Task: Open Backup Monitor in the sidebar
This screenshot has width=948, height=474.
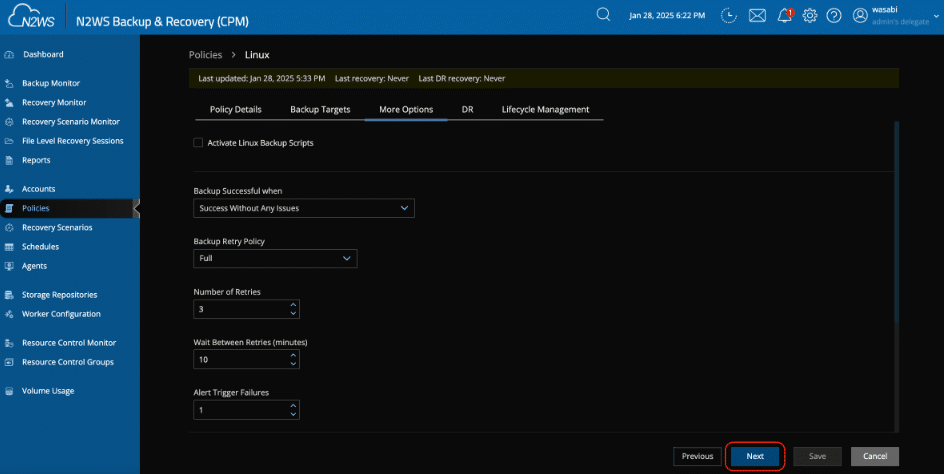Action: click(51, 83)
